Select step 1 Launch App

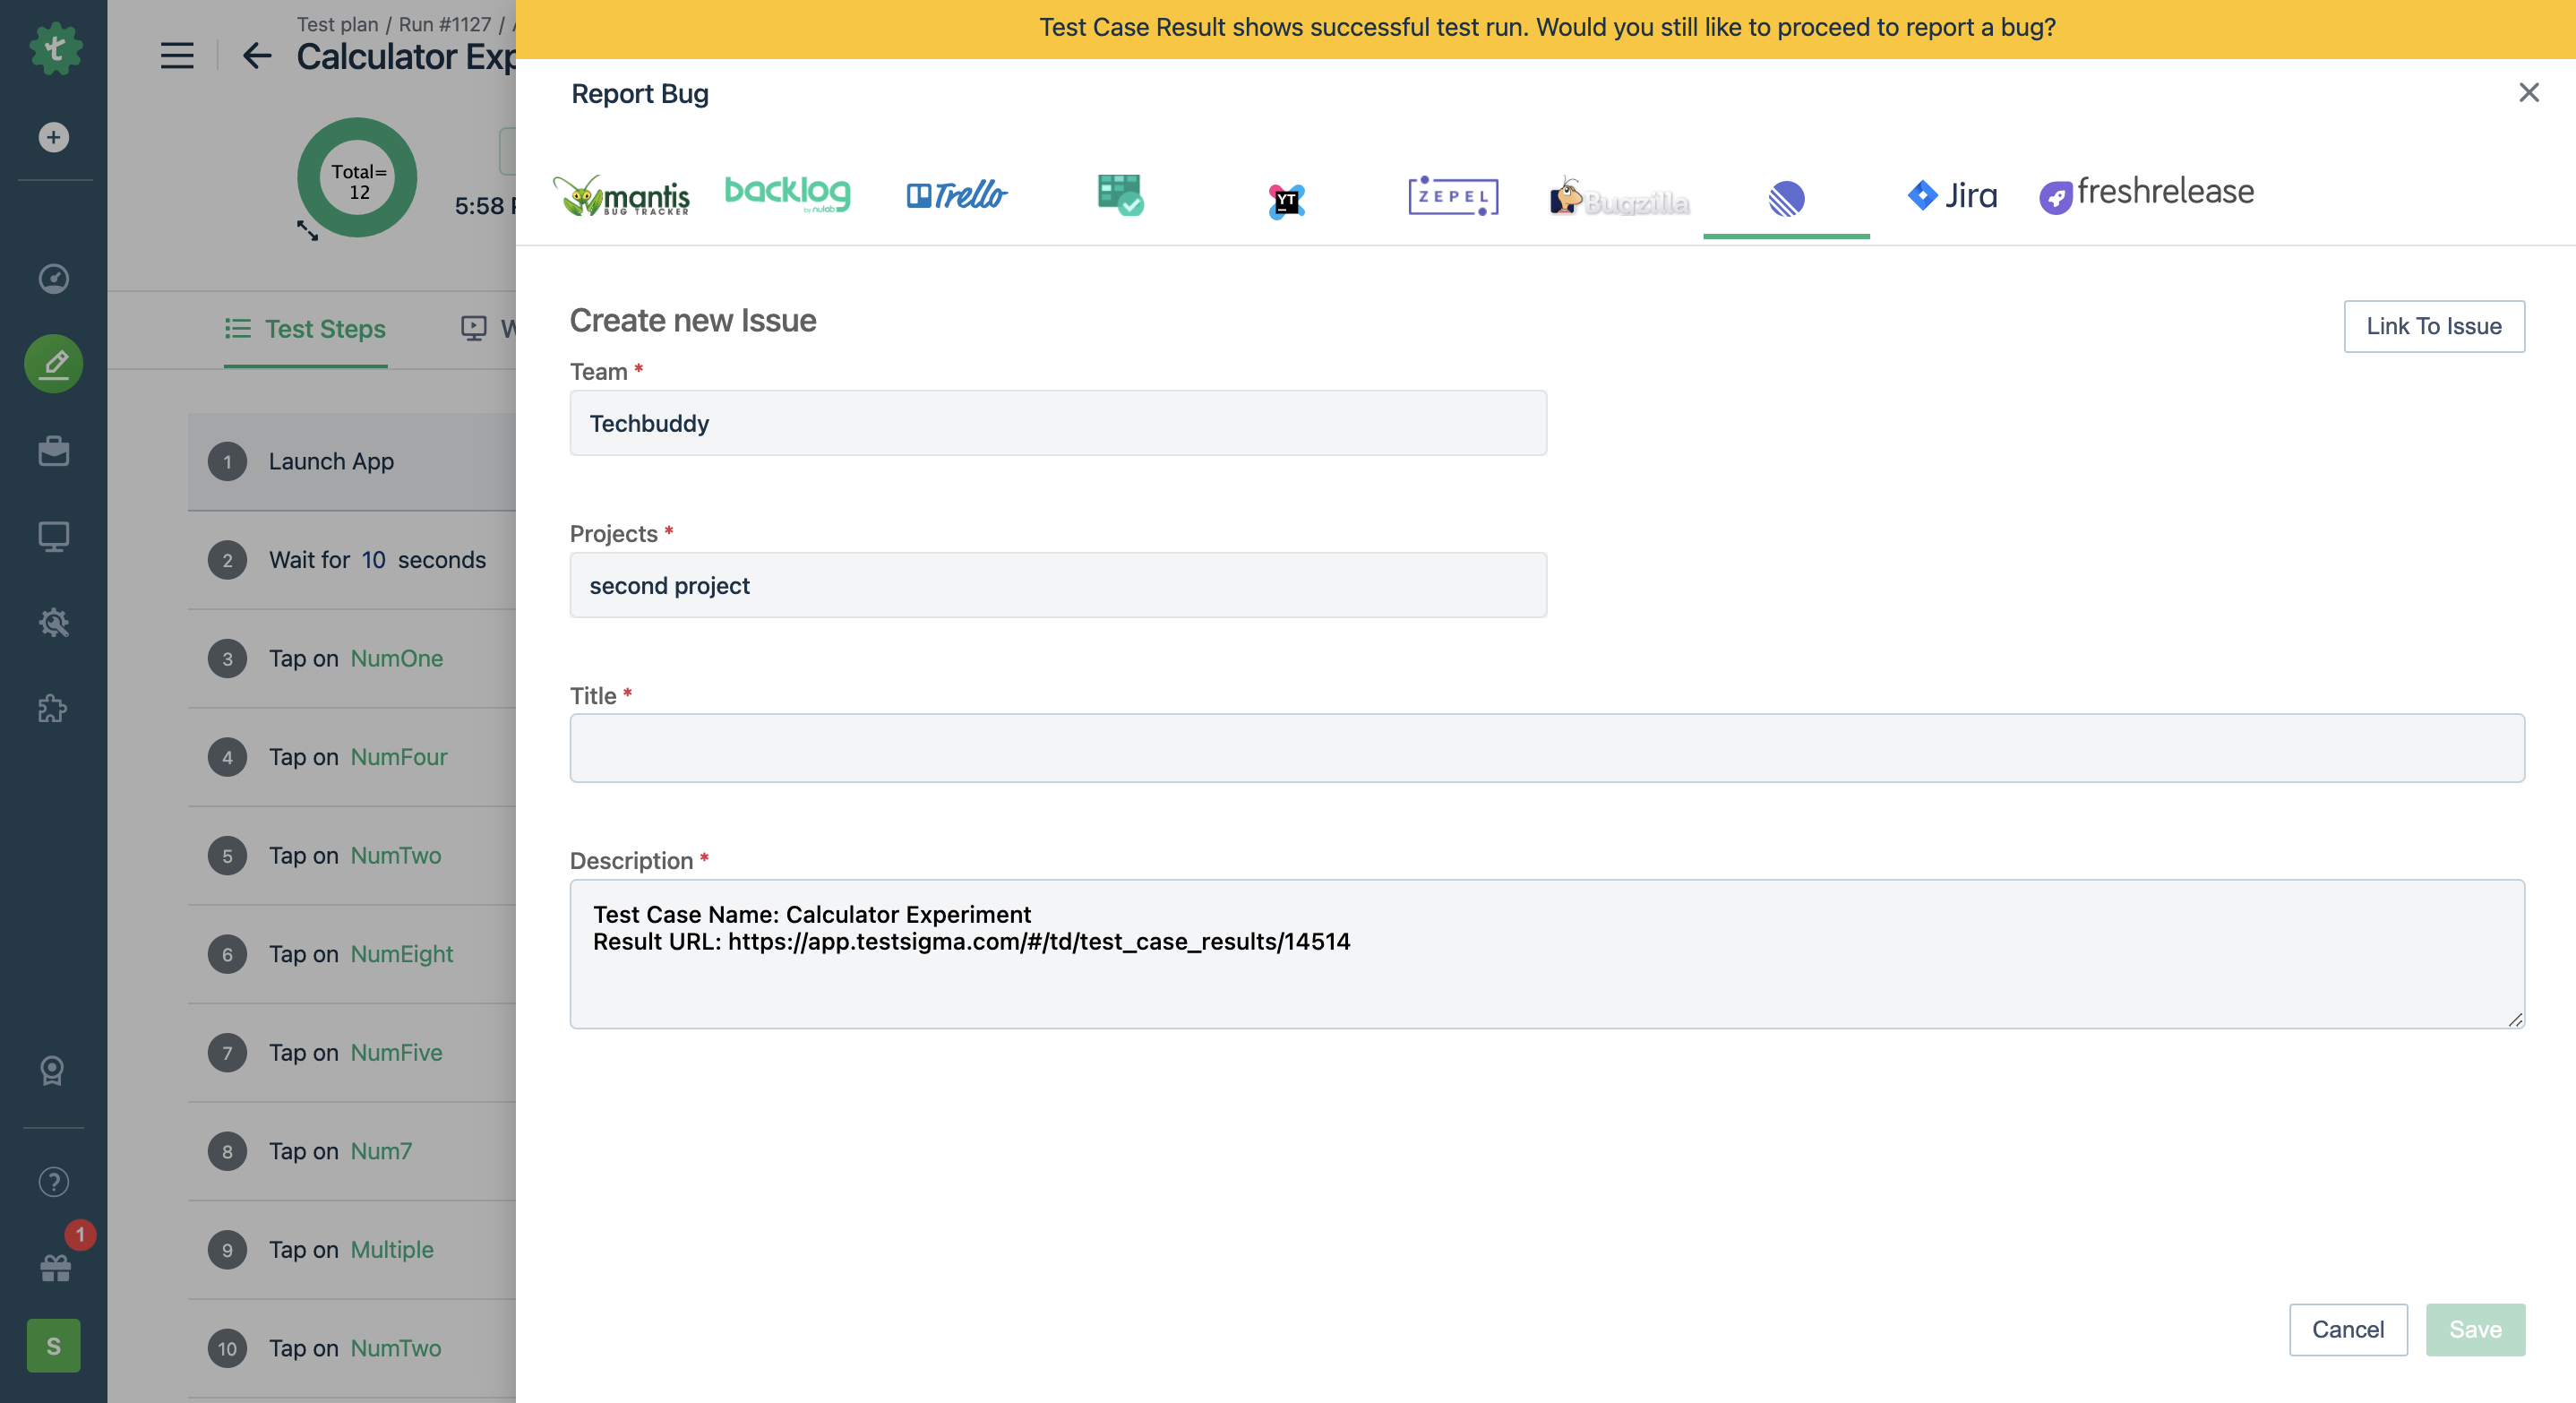(x=352, y=461)
